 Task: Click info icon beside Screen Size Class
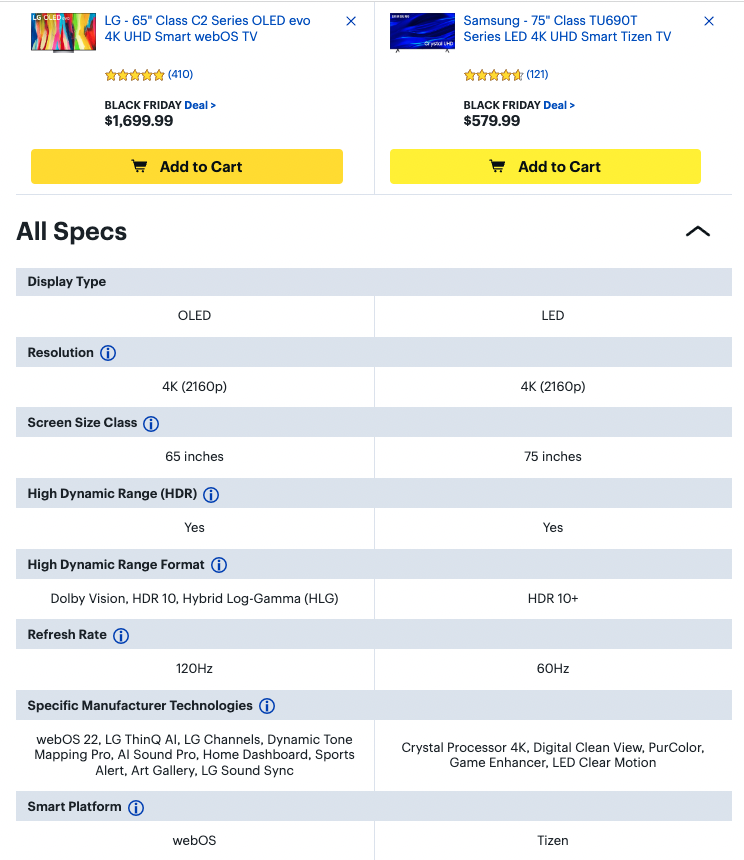[151, 424]
